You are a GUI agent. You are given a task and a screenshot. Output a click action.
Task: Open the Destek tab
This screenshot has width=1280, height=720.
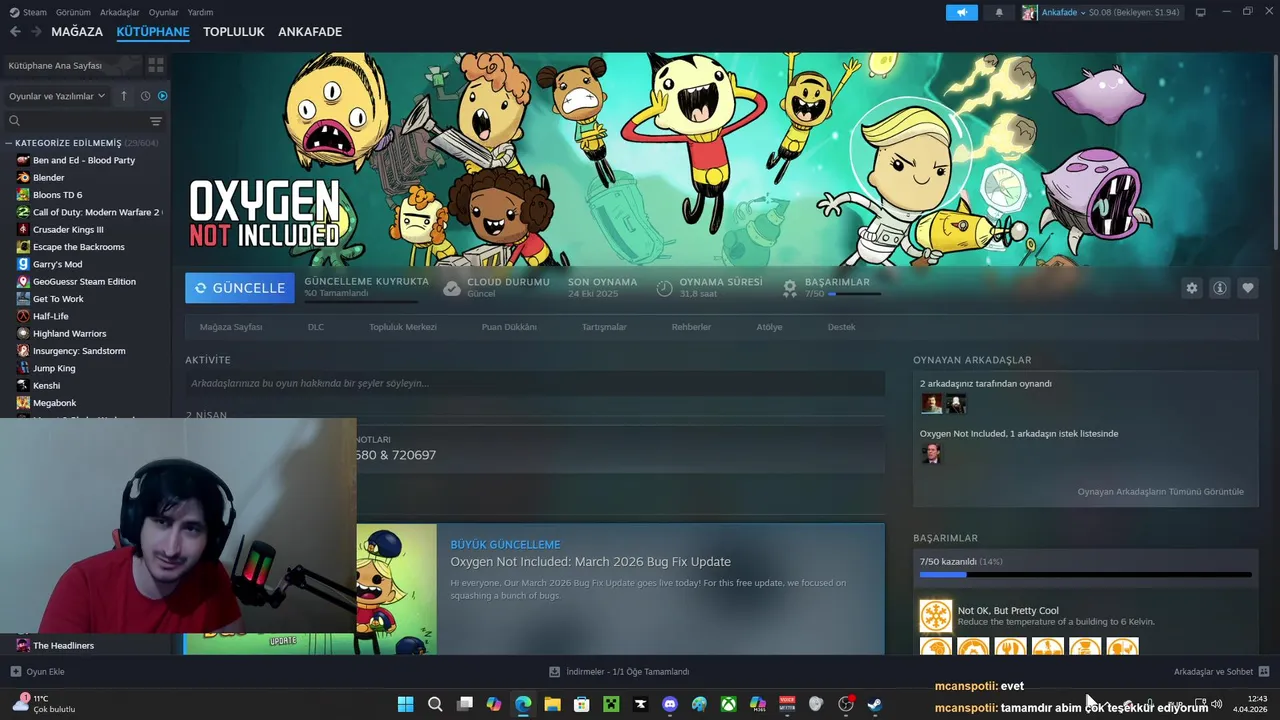point(841,327)
